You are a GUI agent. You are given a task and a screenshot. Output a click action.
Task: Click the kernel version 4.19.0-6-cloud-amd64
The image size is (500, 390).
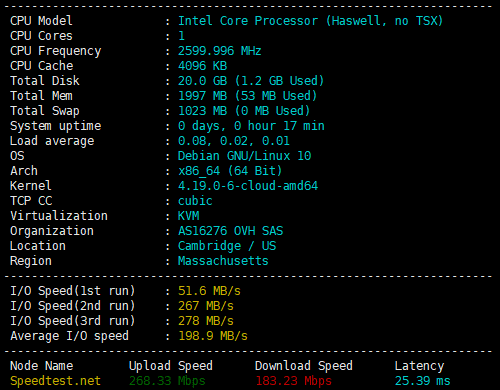coord(248,186)
